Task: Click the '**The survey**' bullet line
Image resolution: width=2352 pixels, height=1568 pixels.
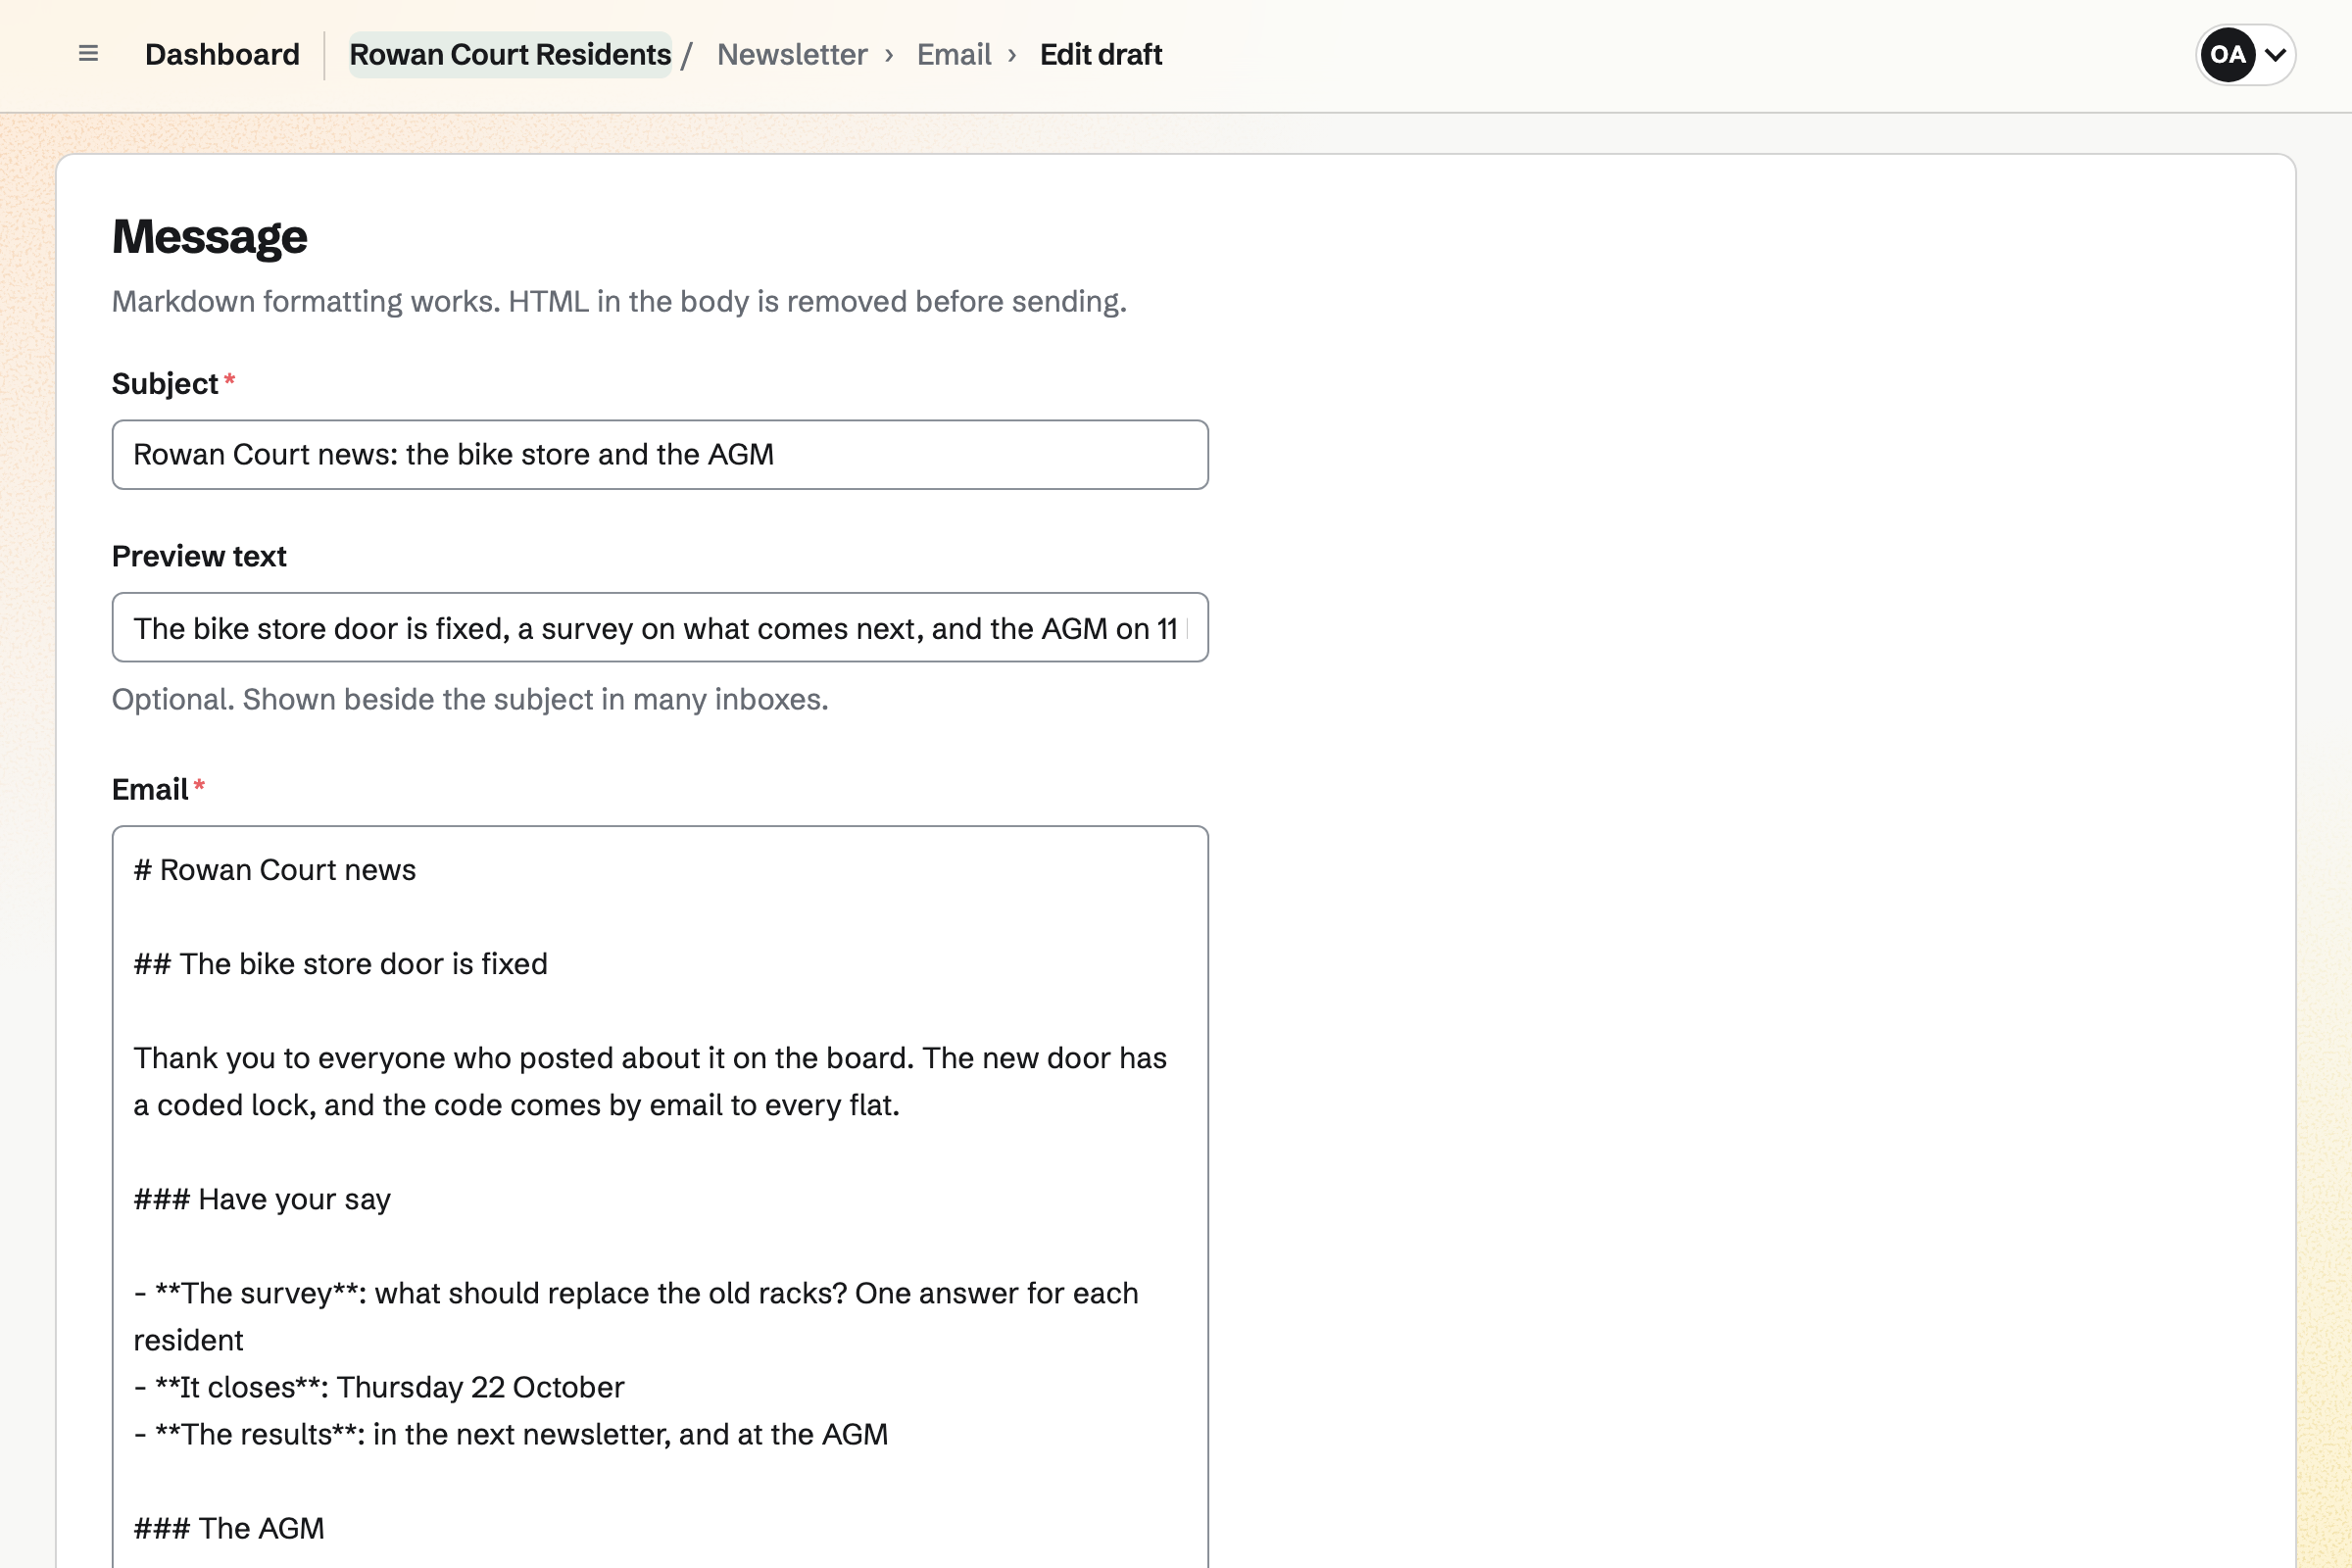Action: (636, 1317)
